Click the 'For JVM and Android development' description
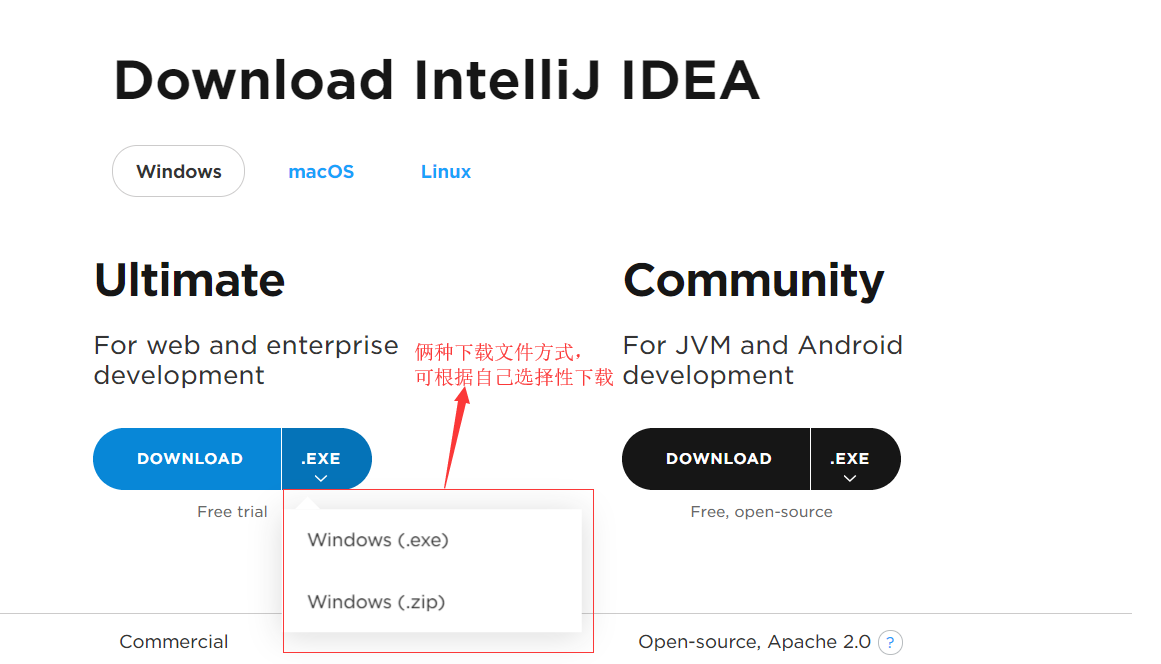Screen dimensions: 1161x664 [763, 360]
